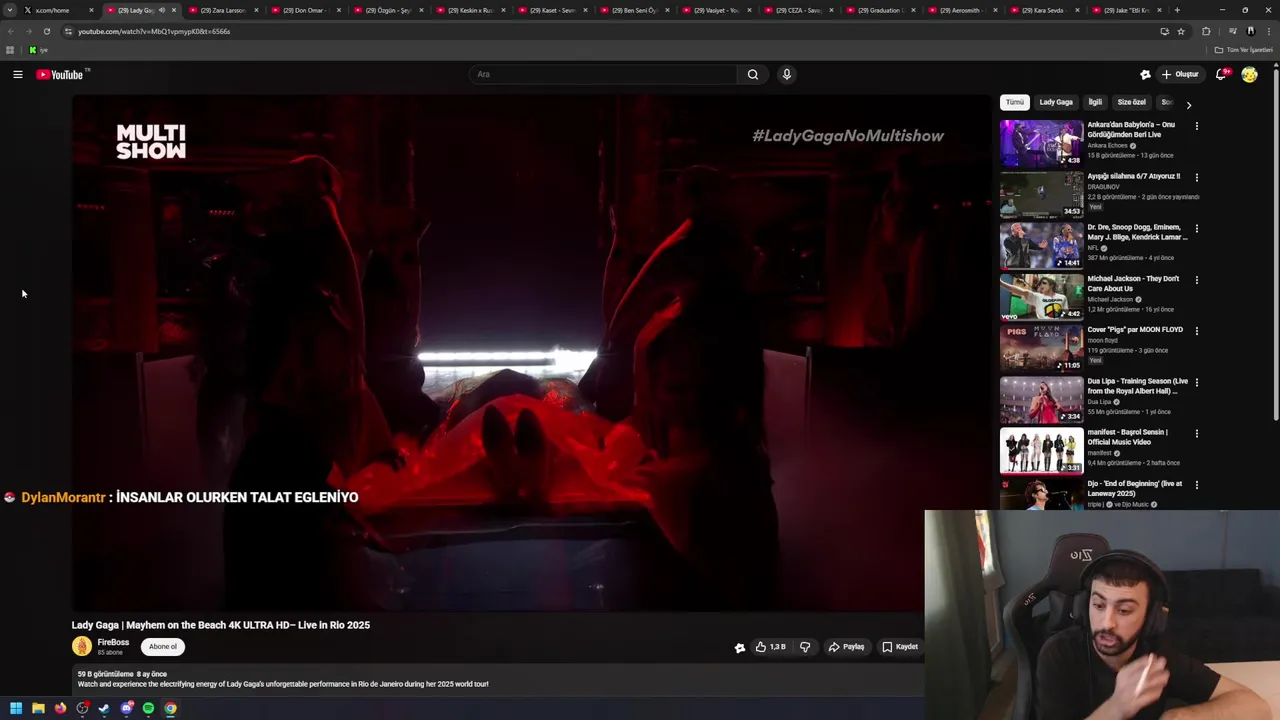The image size is (1280, 720).
Task: Switch to the Kara Sevda browser tab
Action: point(1045,10)
